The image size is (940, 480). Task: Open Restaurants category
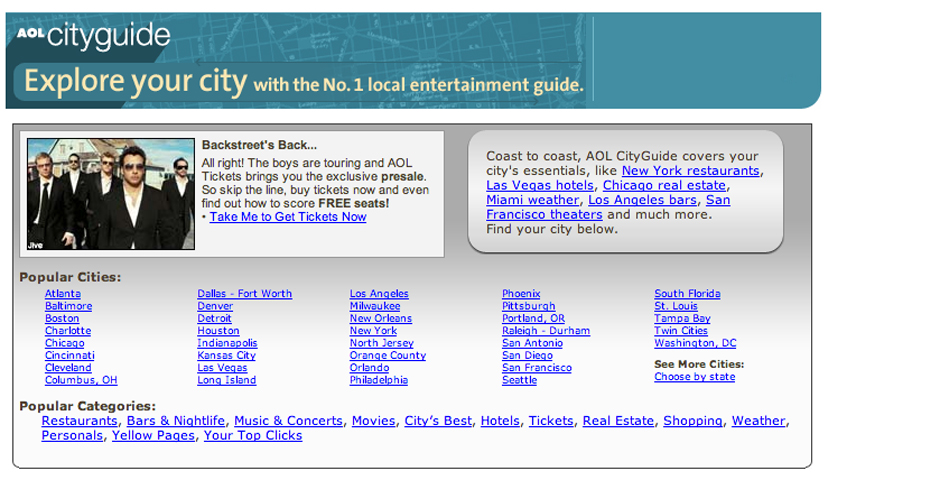pos(79,421)
